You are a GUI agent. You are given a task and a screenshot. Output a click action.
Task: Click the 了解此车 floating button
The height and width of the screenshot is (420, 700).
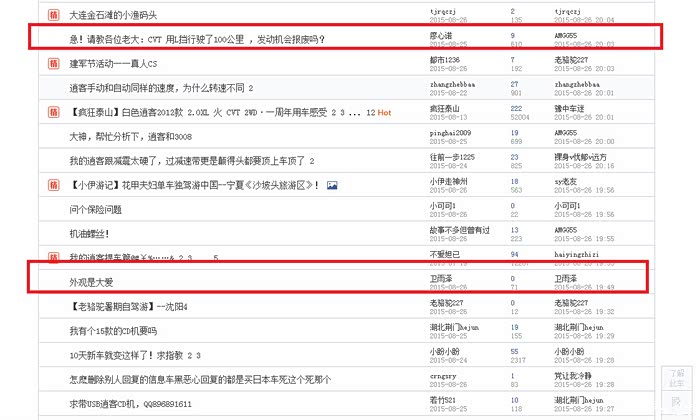pos(677,378)
